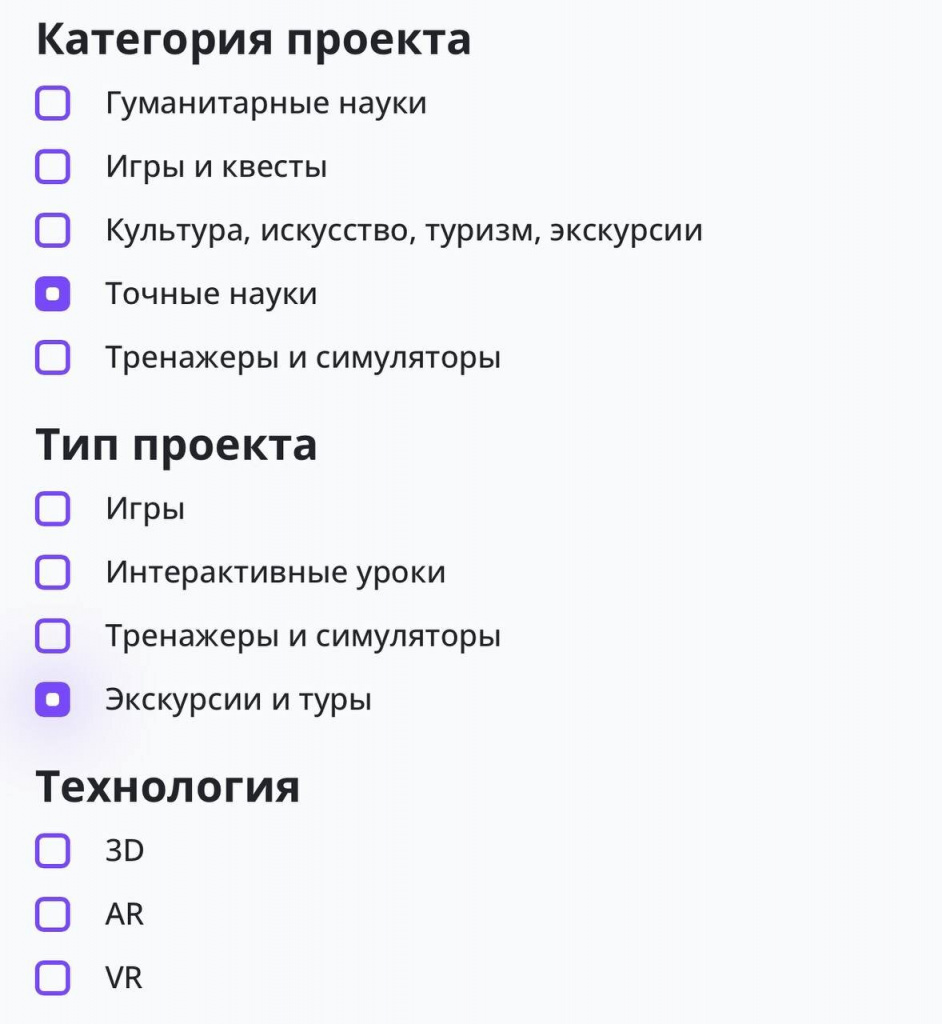Click the Гуманитарные науки label text
The height and width of the screenshot is (1024, 942).
point(266,104)
